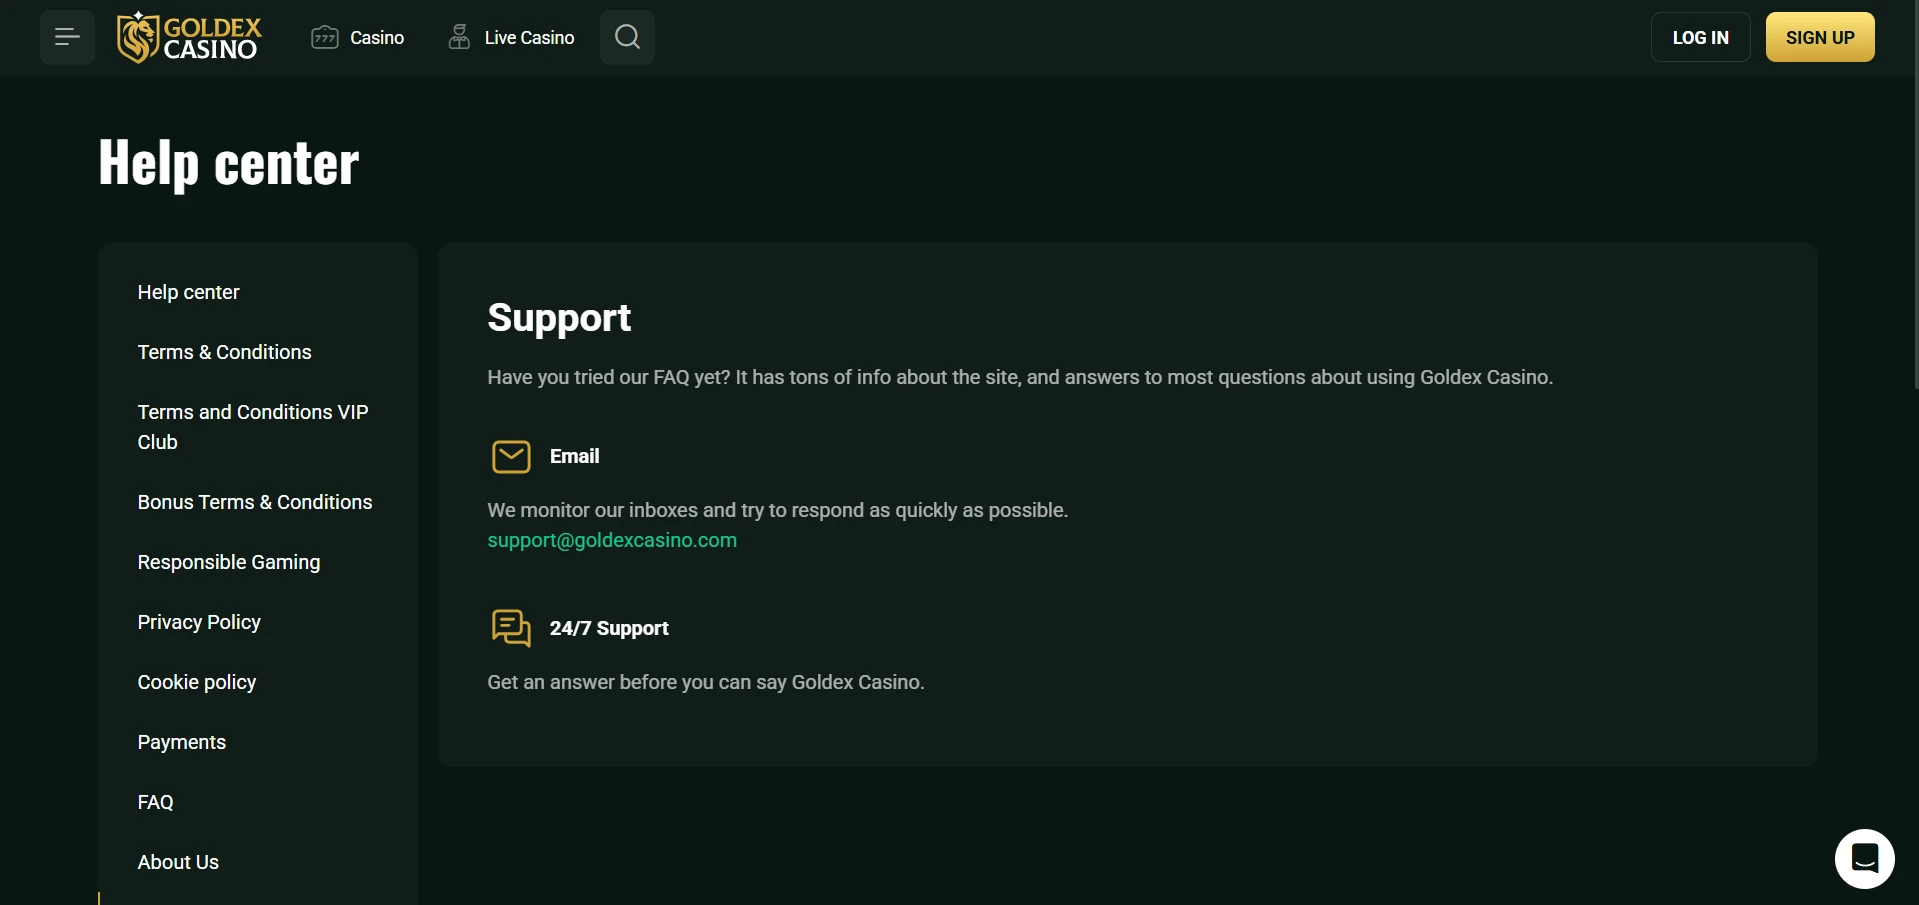Screen dimensions: 1919x905
Task: Click the LOG IN button
Action: [1700, 37]
